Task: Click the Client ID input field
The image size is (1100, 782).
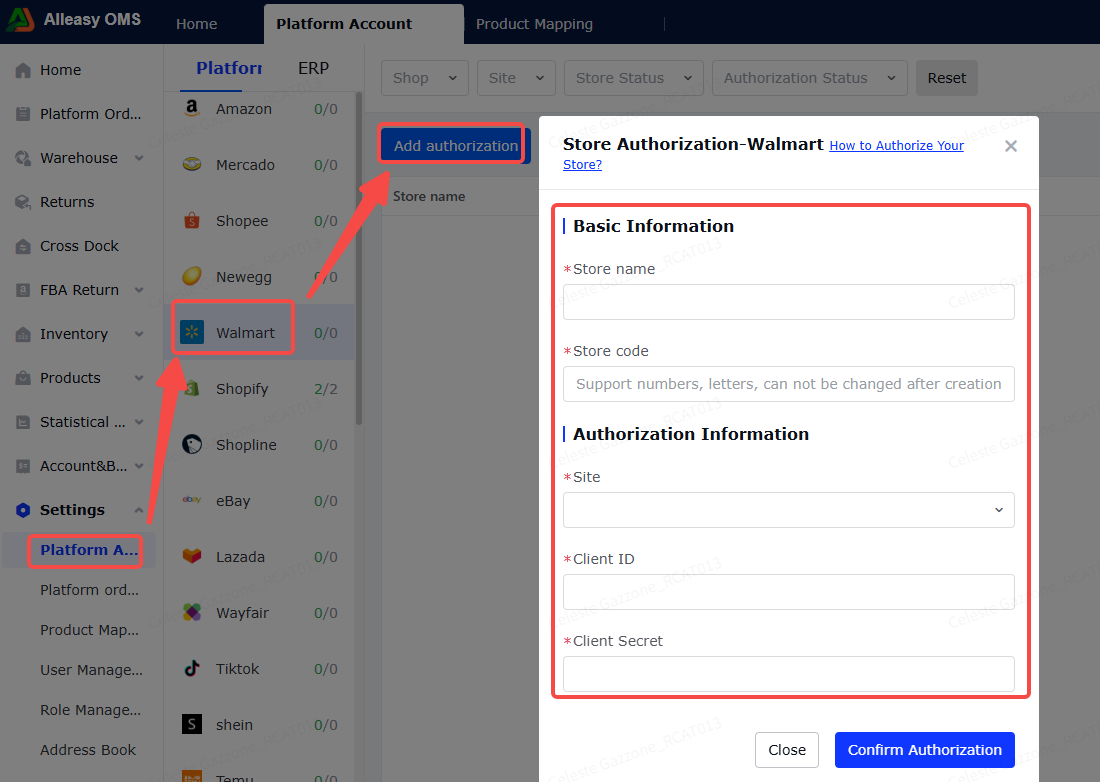Action: point(789,592)
